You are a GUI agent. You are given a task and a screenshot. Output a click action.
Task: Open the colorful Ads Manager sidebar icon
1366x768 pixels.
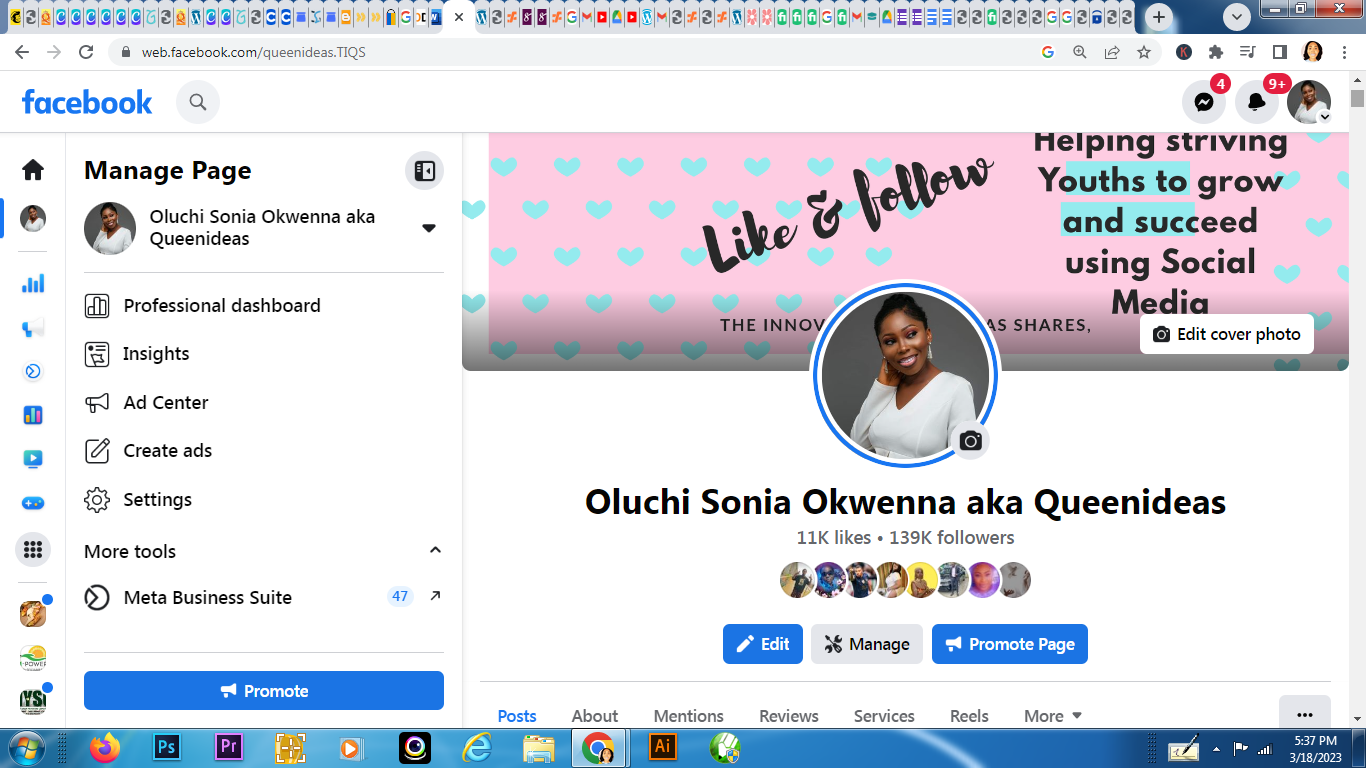click(x=33, y=415)
